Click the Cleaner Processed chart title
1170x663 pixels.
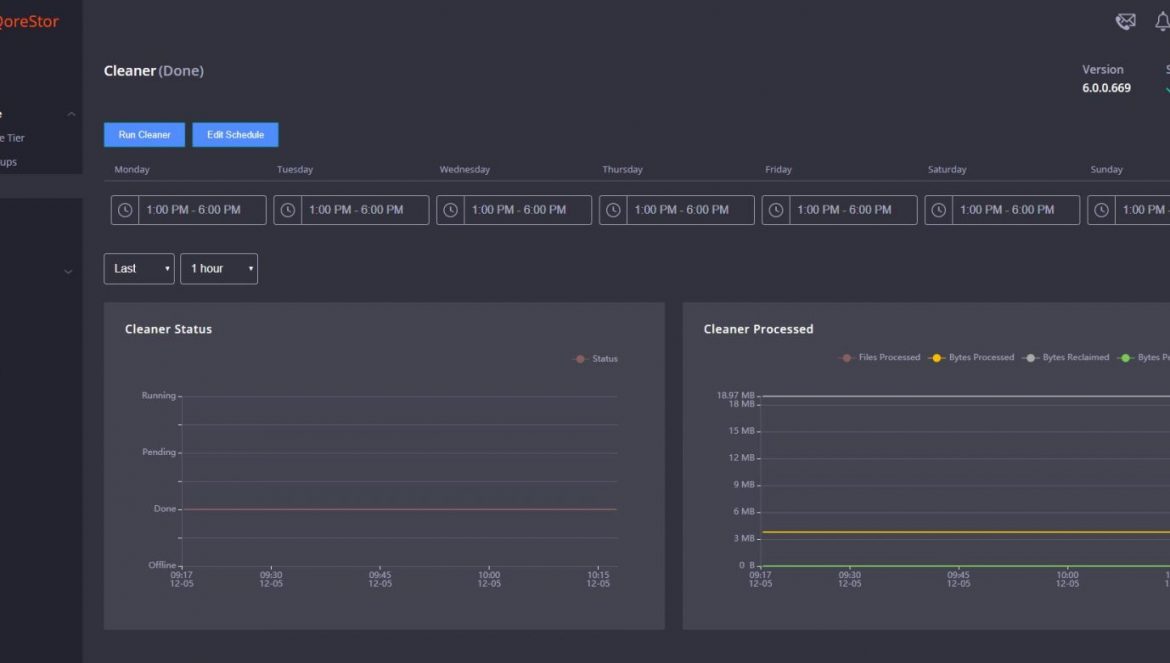coord(758,329)
